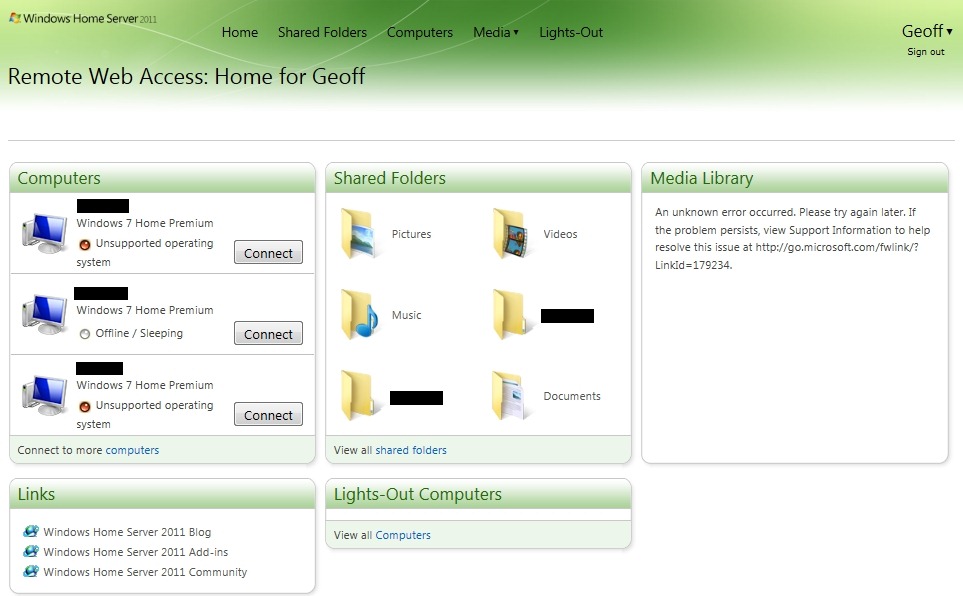Connect to the Offline / Sleeping computer
The height and width of the screenshot is (596, 963).
click(268, 334)
